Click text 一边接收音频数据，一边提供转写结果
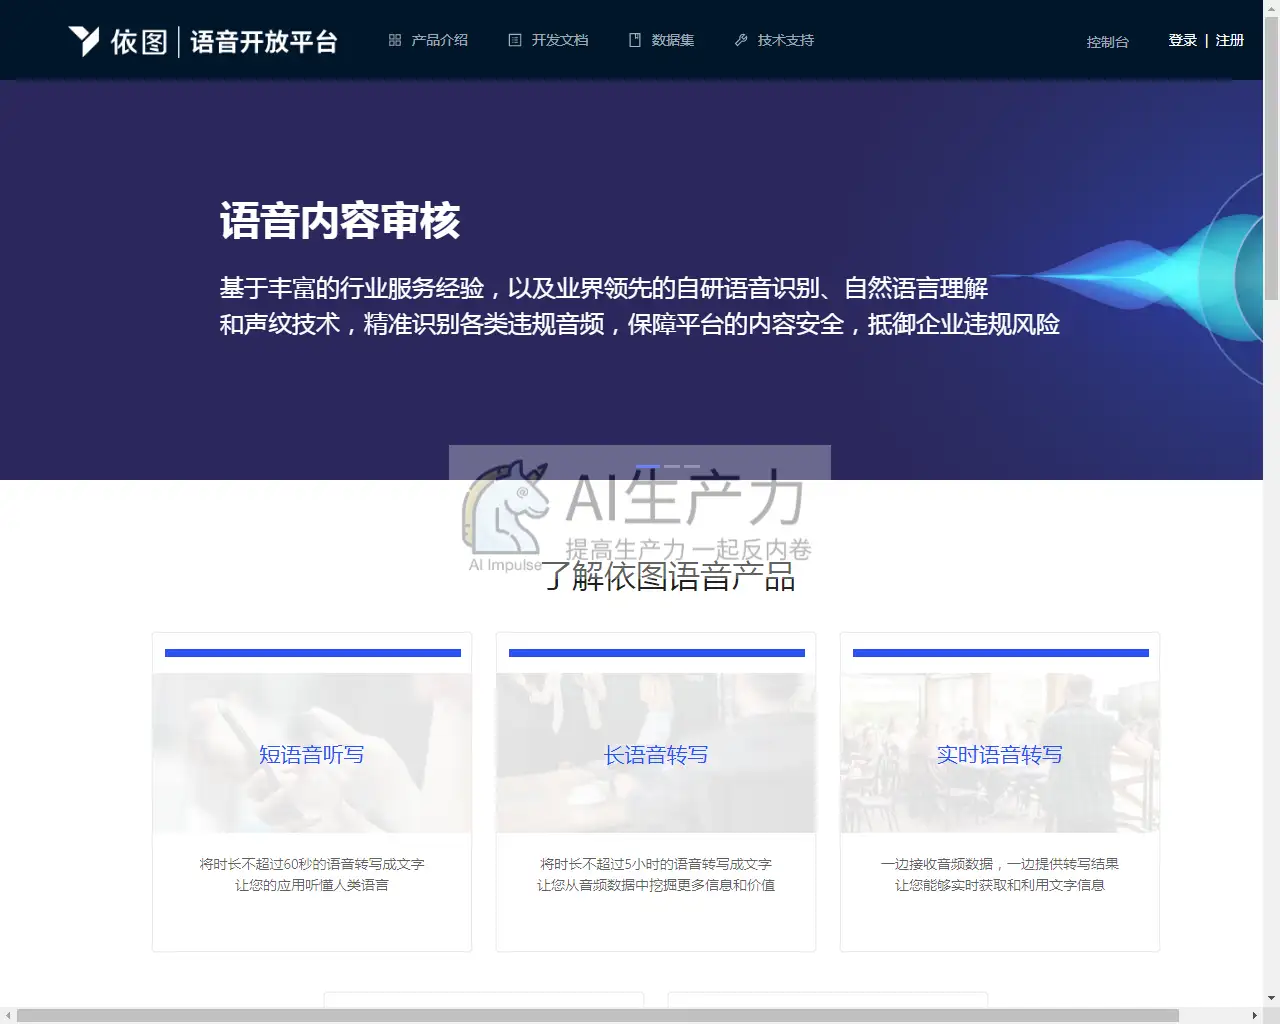This screenshot has height=1024, width=1280. click(1000, 864)
